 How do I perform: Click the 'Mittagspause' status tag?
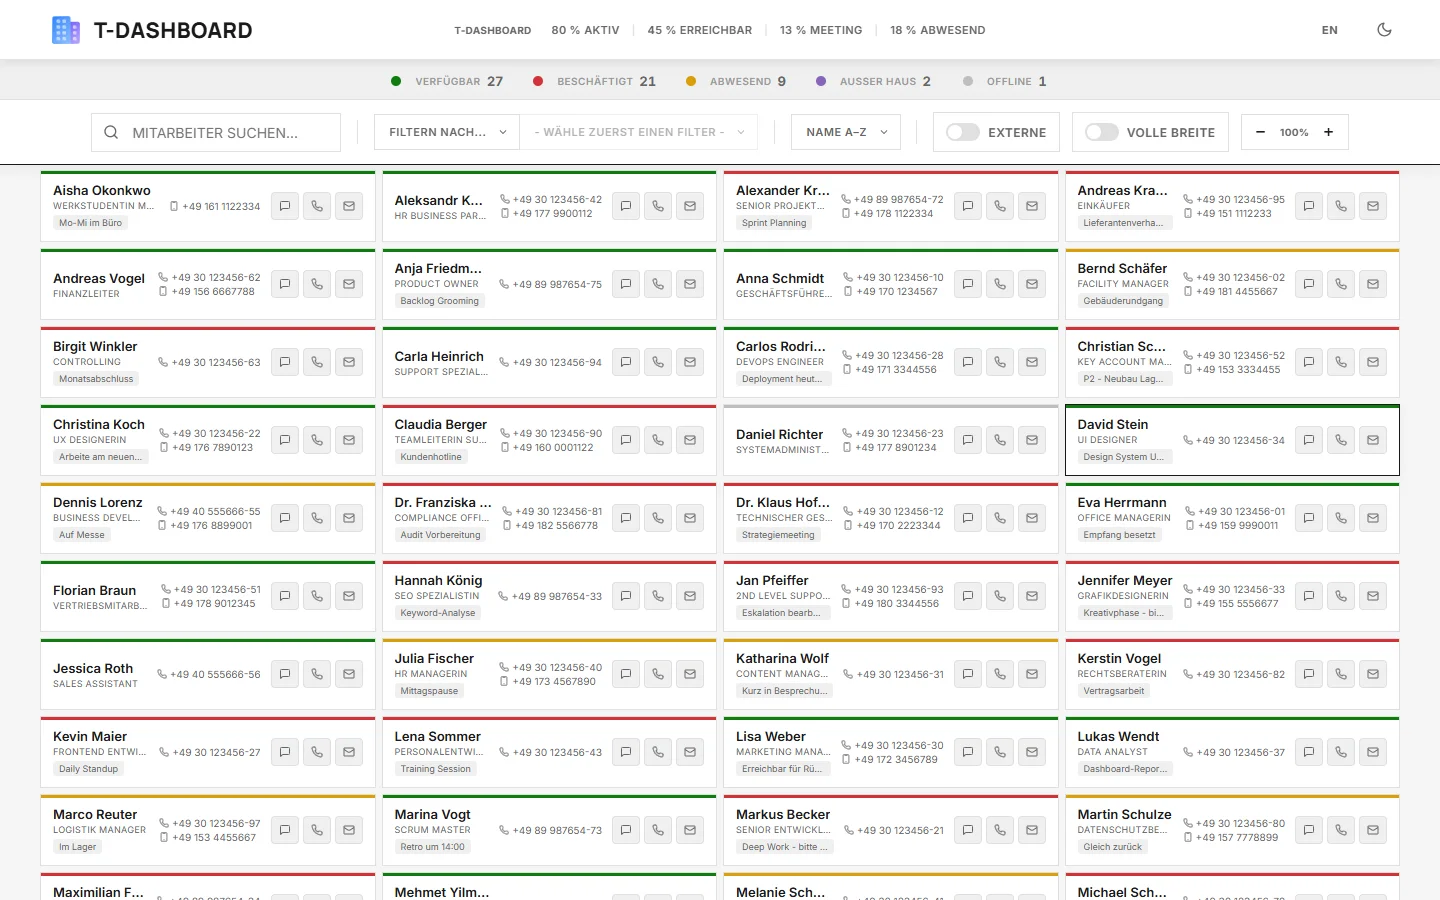(x=429, y=691)
